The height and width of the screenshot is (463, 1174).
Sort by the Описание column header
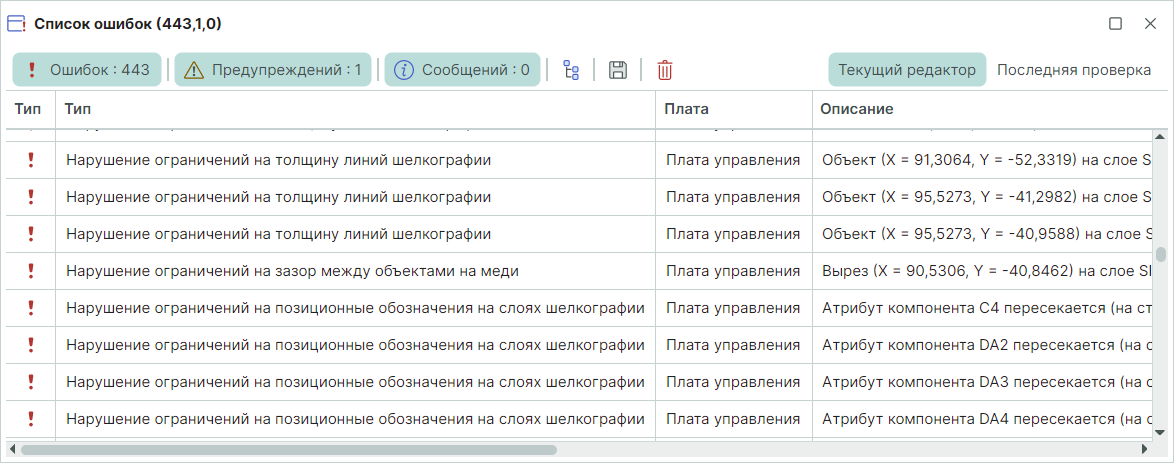857,109
